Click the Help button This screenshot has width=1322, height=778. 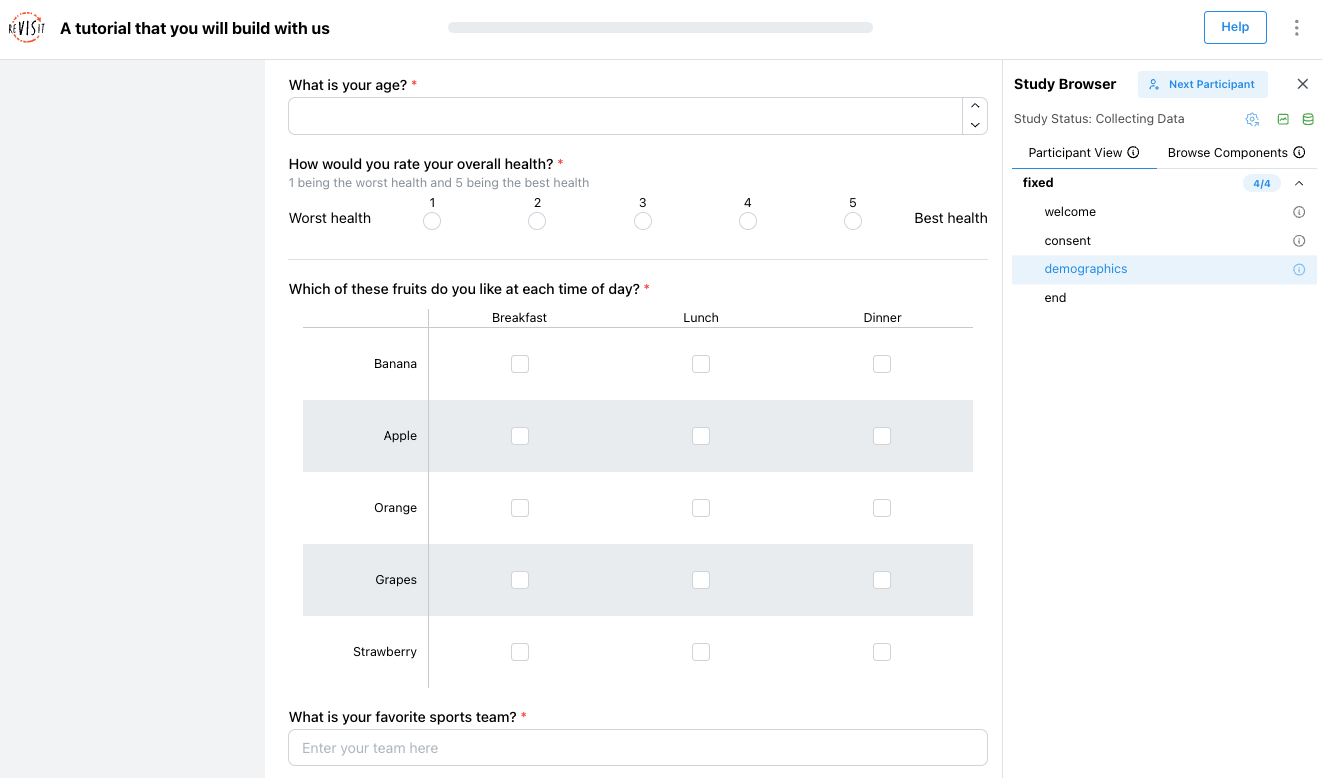click(x=1235, y=28)
